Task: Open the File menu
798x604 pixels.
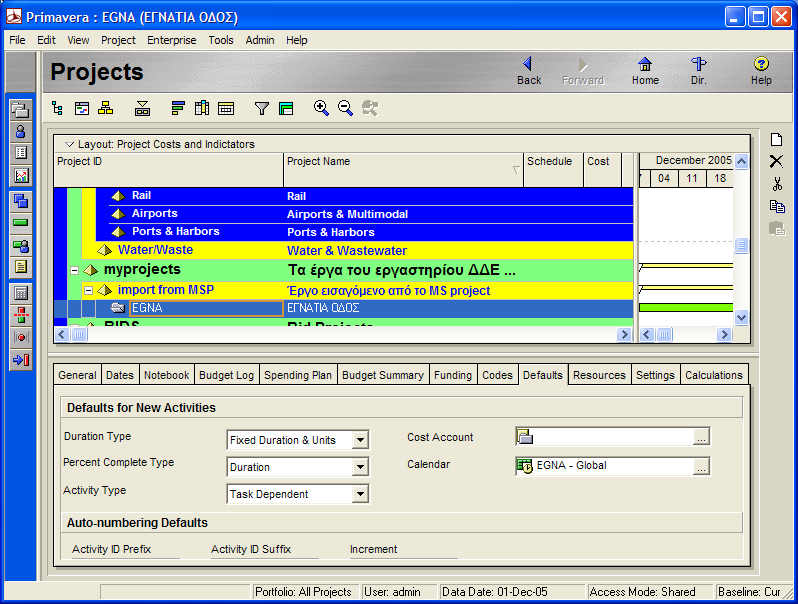Action: click(x=17, y=40)
